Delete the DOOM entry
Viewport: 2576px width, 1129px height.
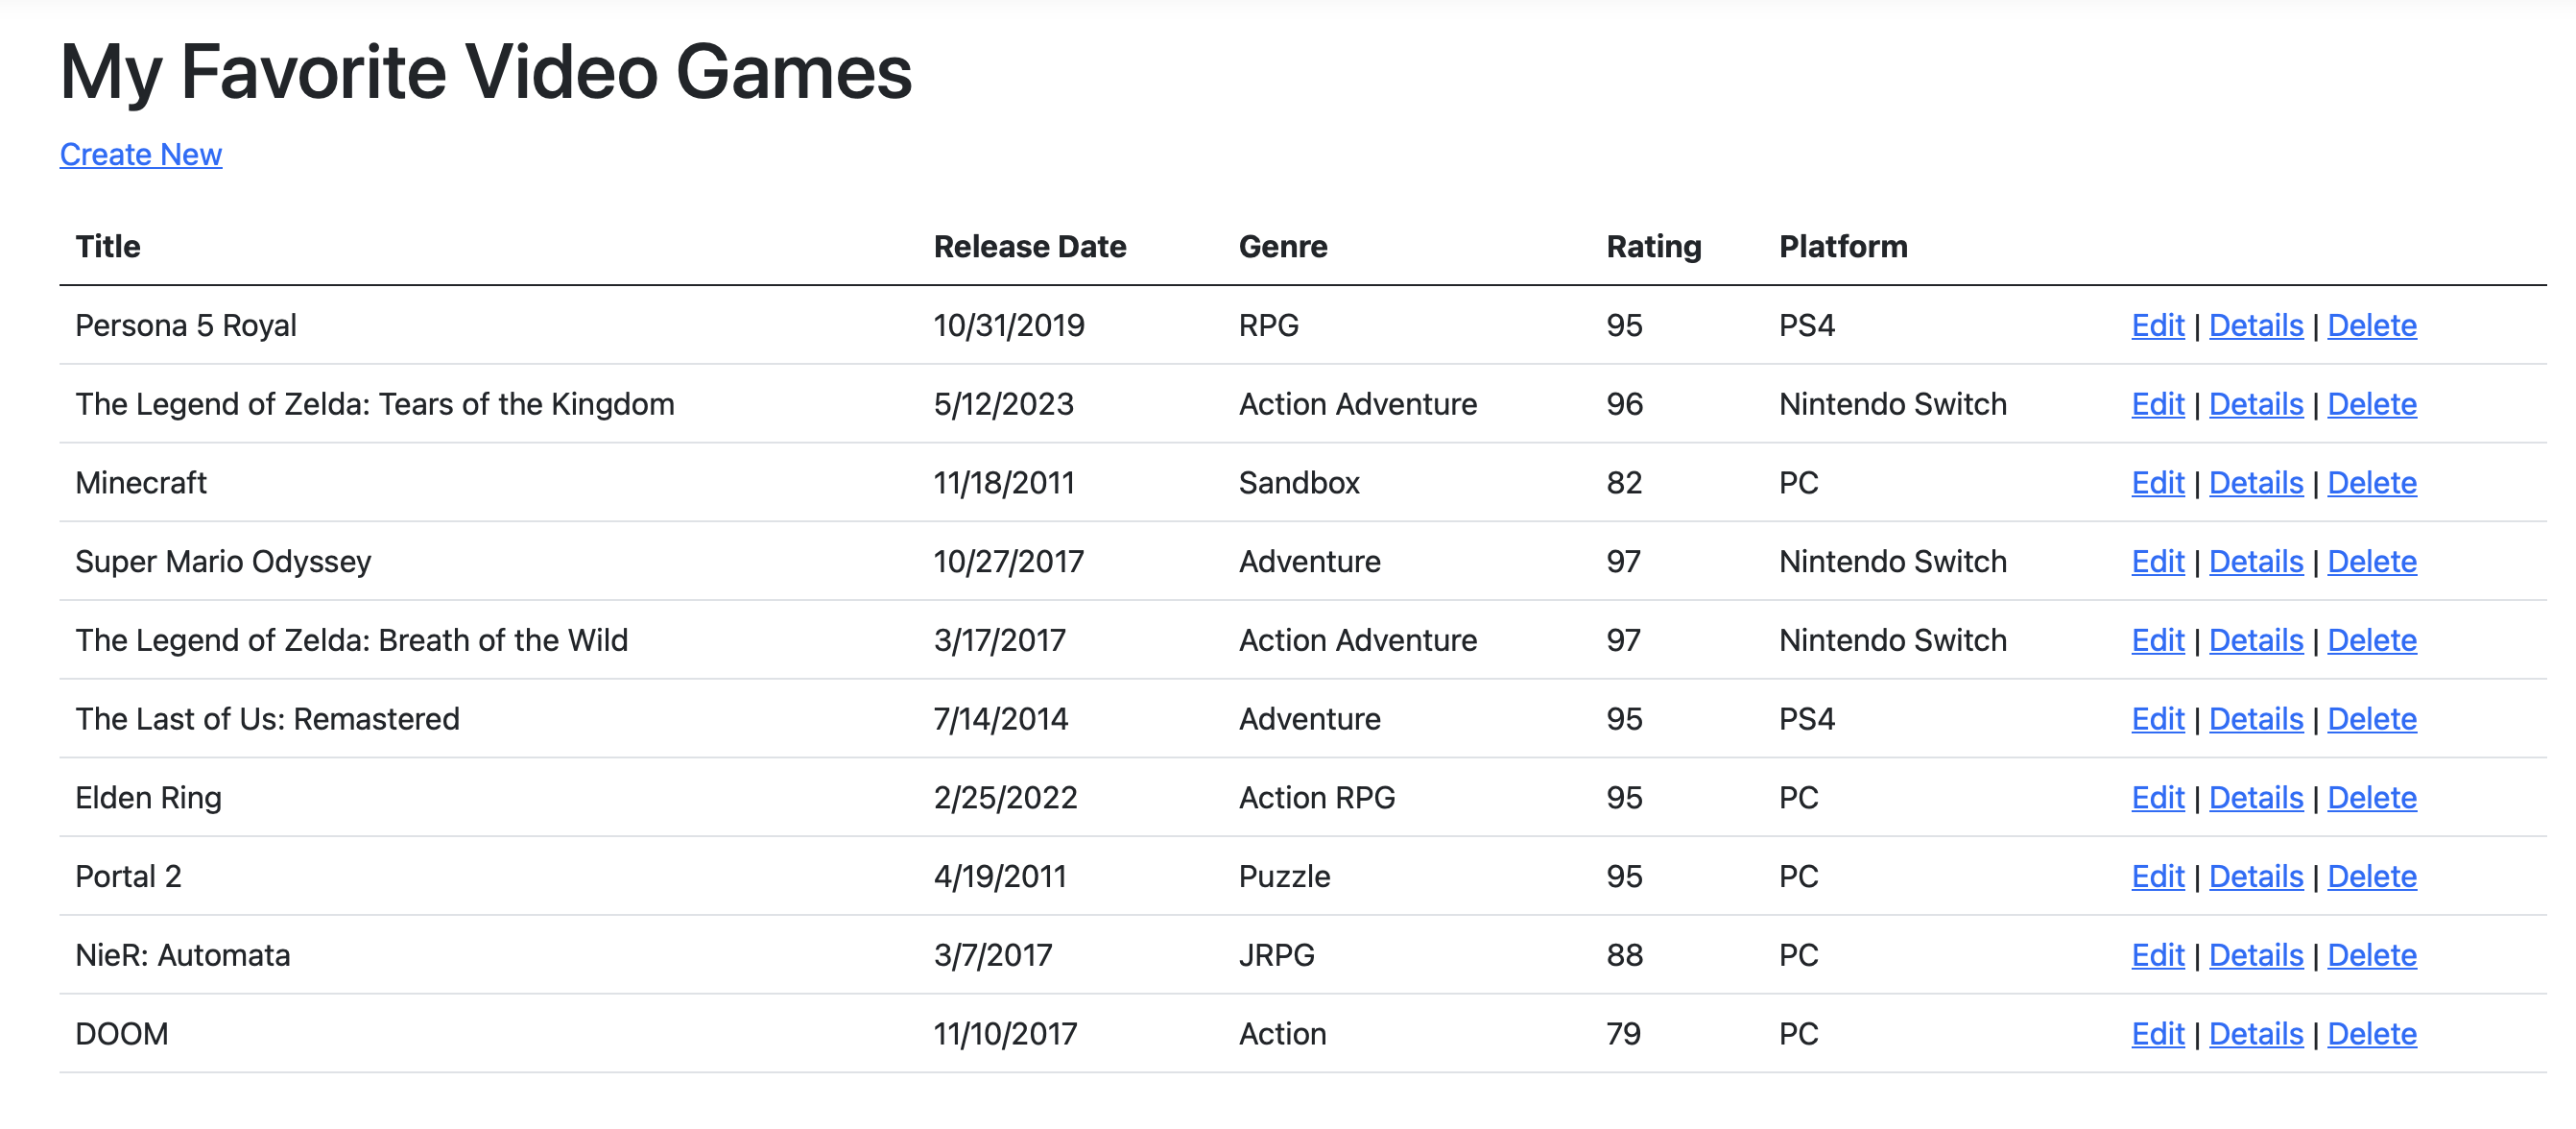[2371, 1034]
